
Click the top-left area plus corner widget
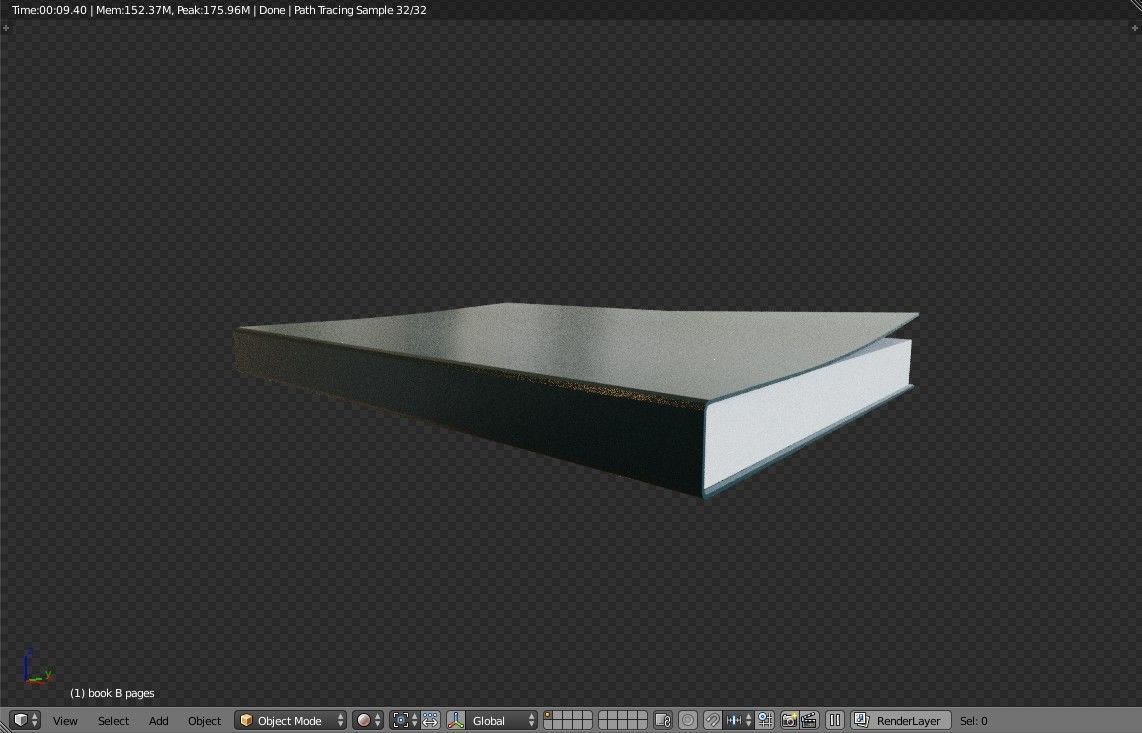pyautogui.click(x=6, y=28)
